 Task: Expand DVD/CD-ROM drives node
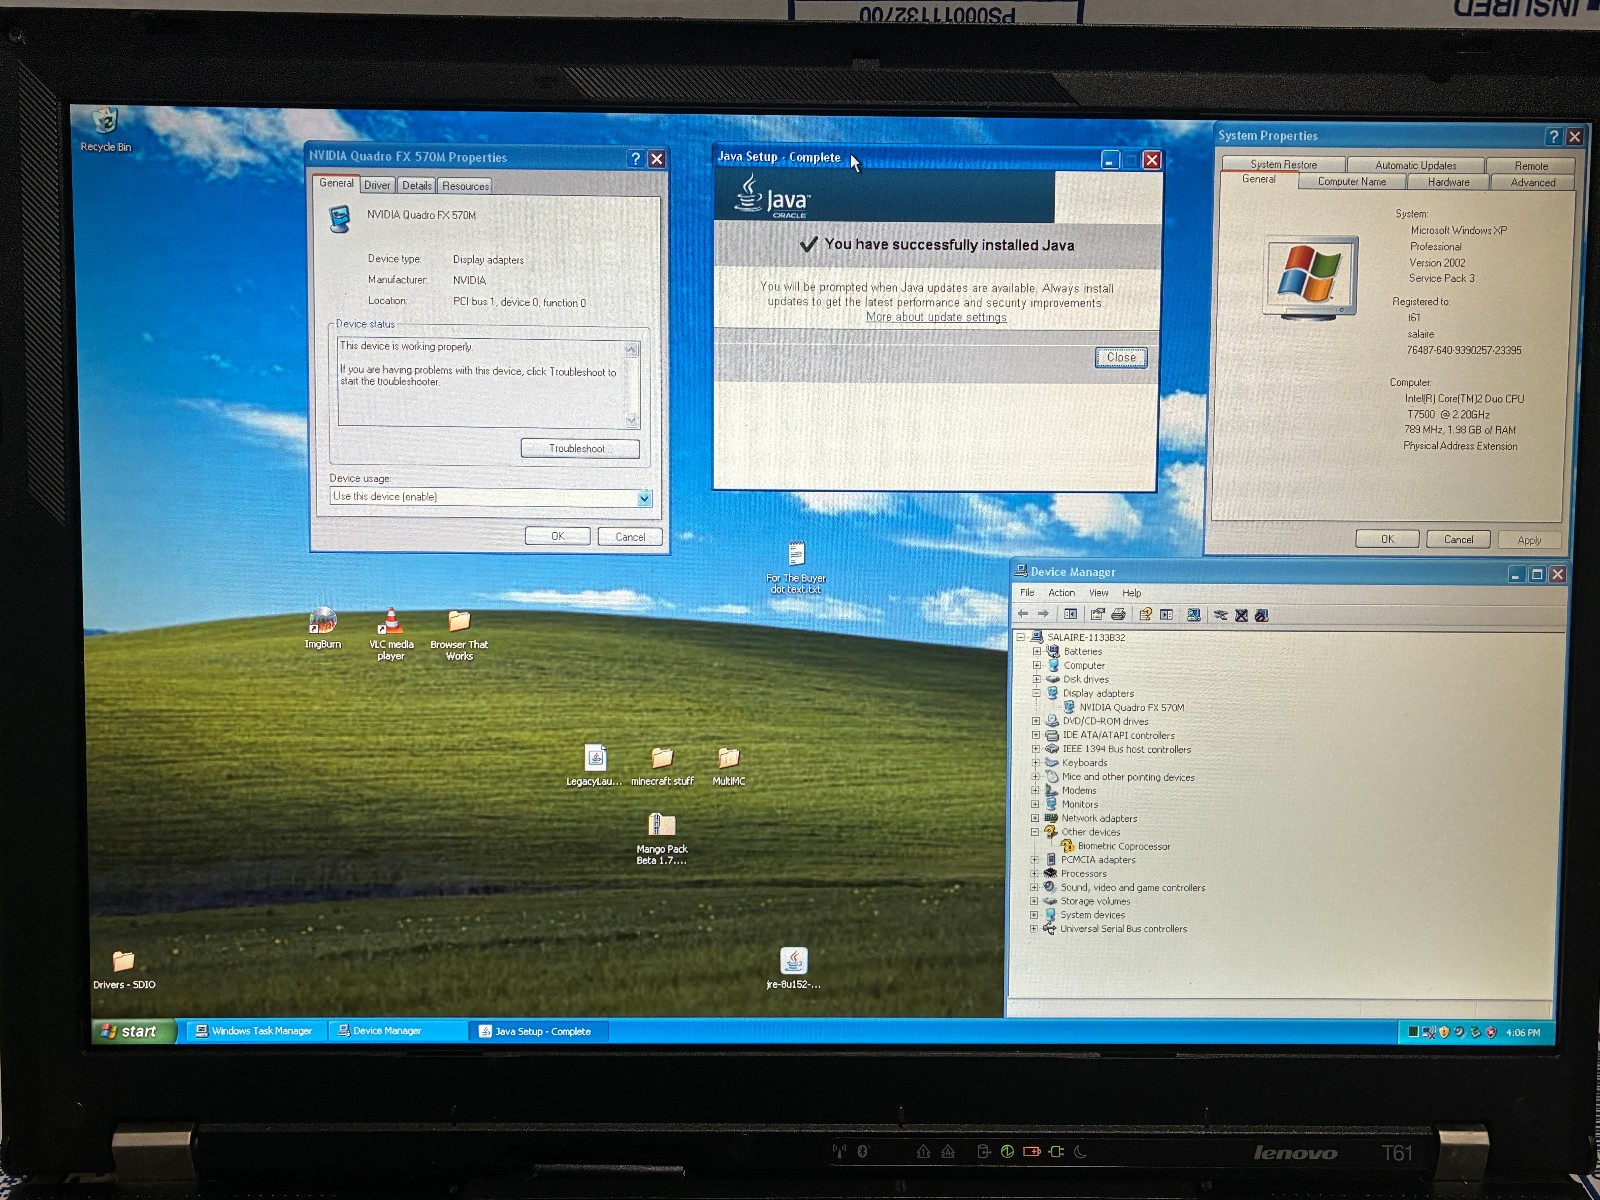click(x=1036, y=721)
